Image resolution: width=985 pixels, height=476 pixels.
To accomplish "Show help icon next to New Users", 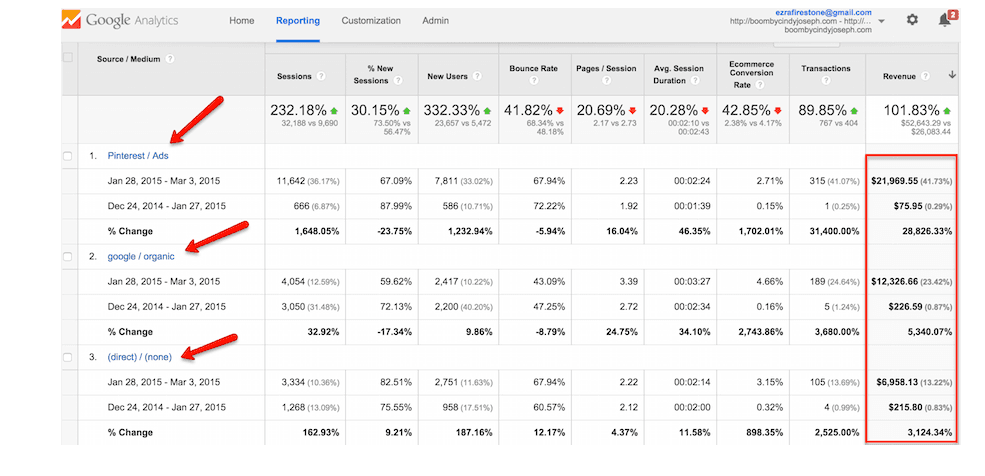I will tap(477, 77).
